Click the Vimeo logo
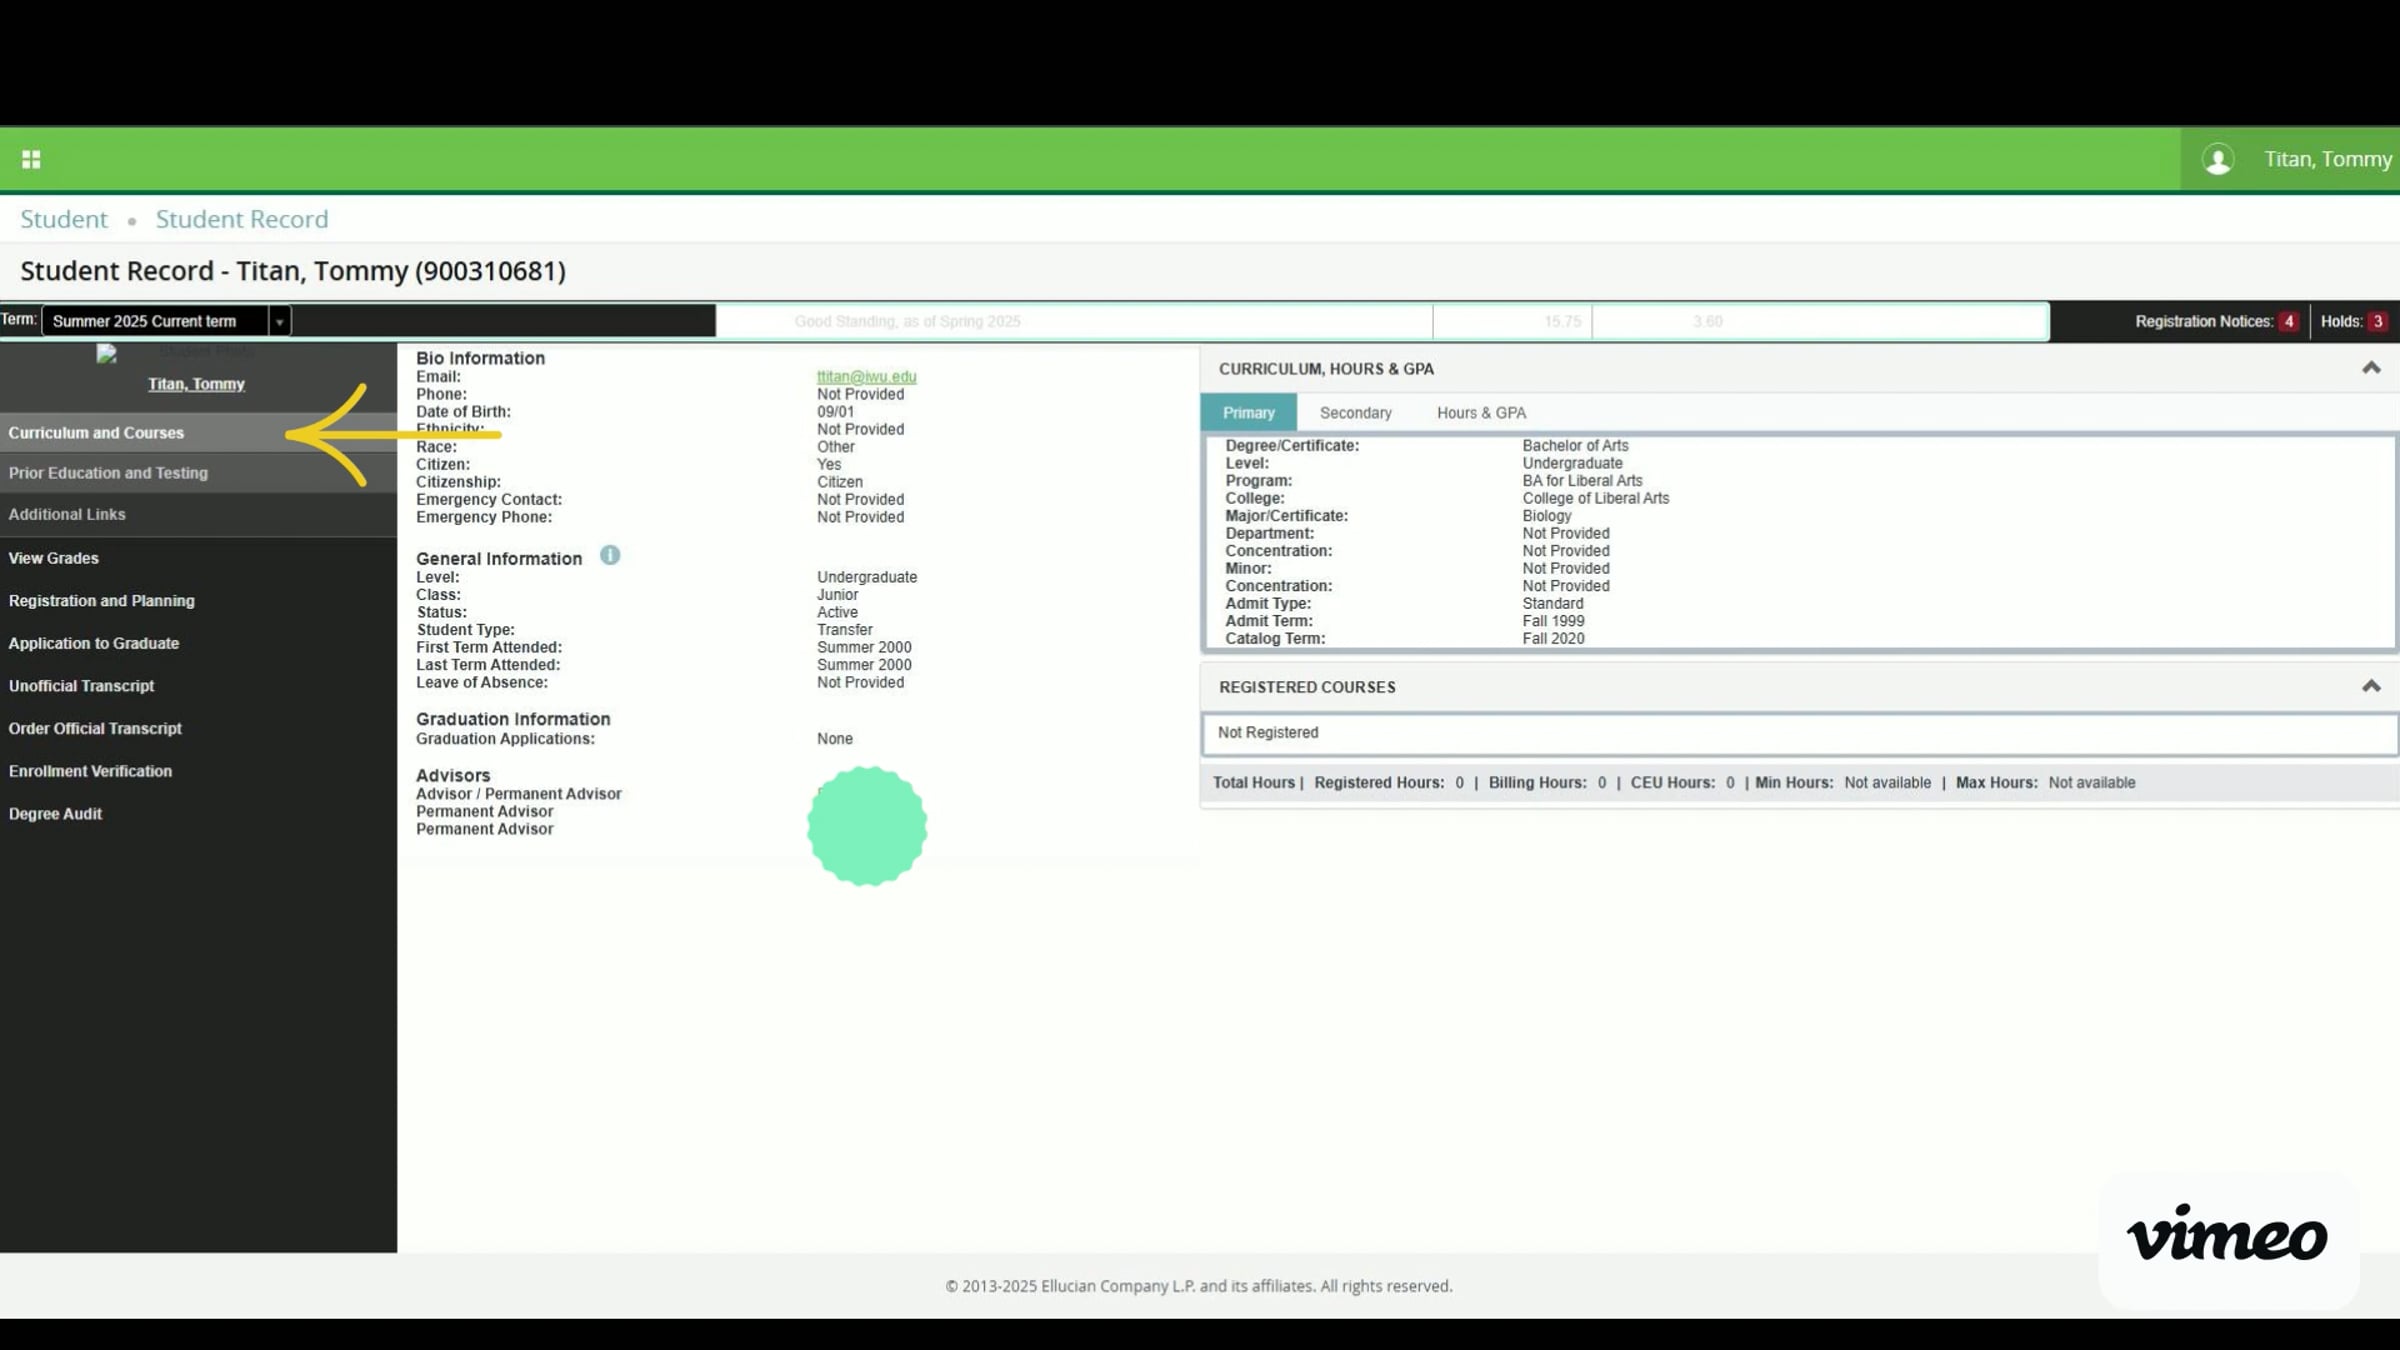 pyautogui.click(x=2227, y=1235)
